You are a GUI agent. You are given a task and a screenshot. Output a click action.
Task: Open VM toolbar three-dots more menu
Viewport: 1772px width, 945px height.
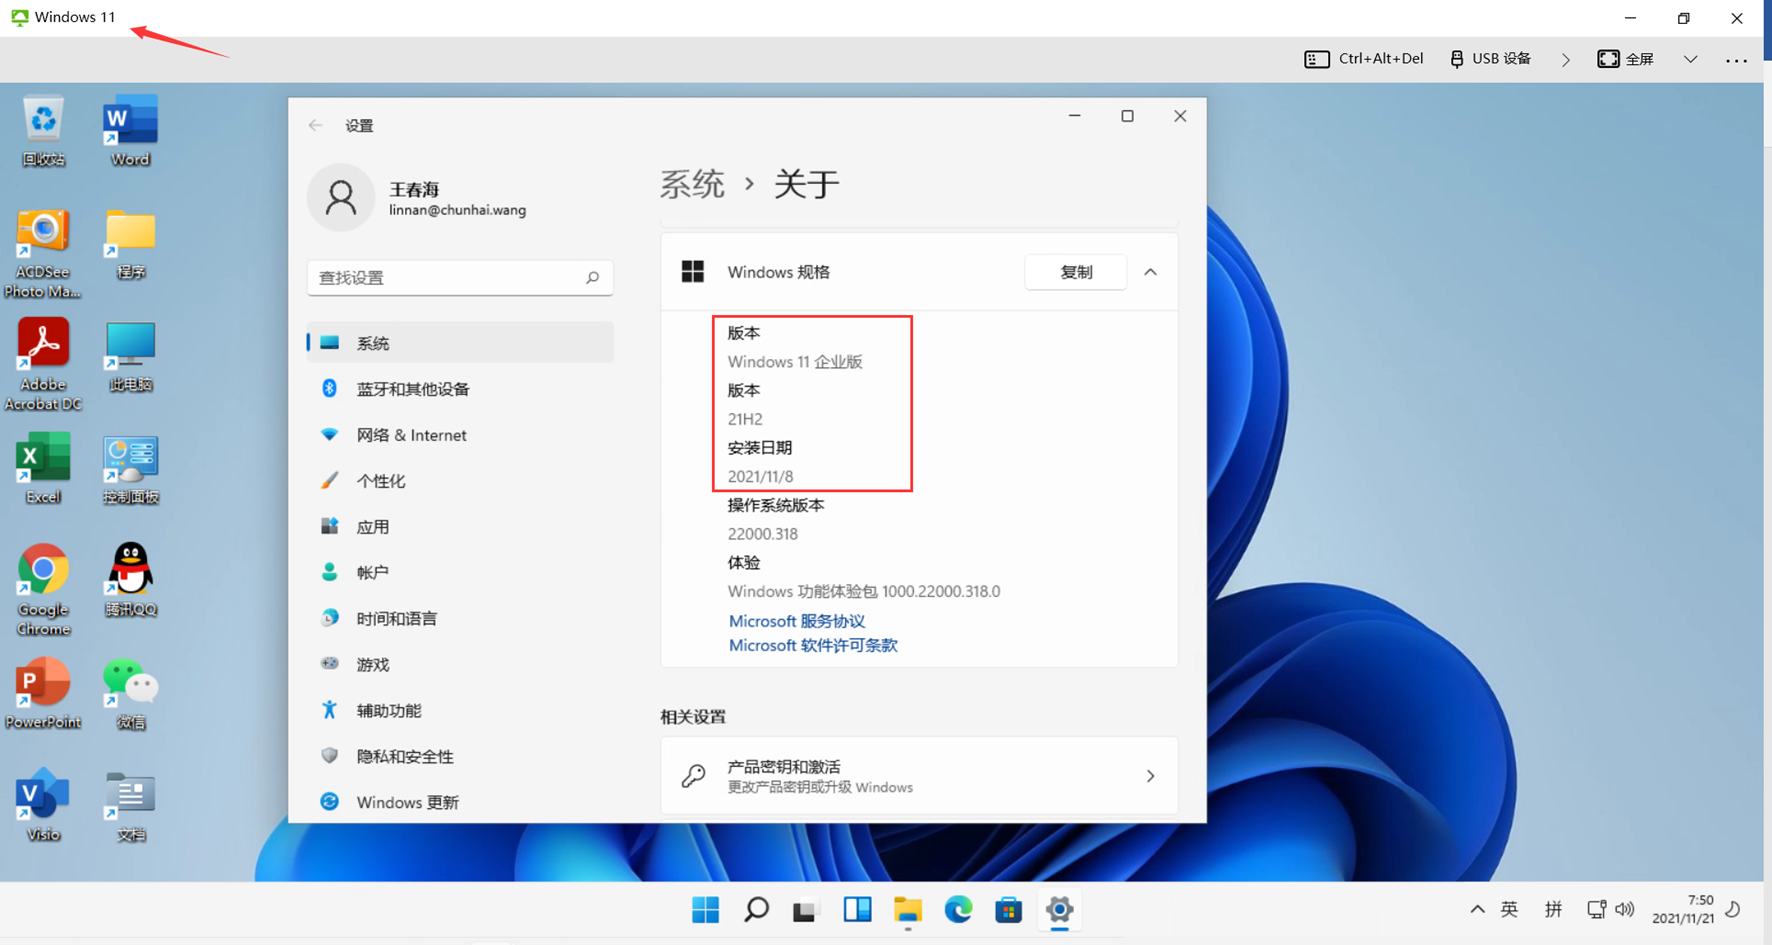point(1737,60)
